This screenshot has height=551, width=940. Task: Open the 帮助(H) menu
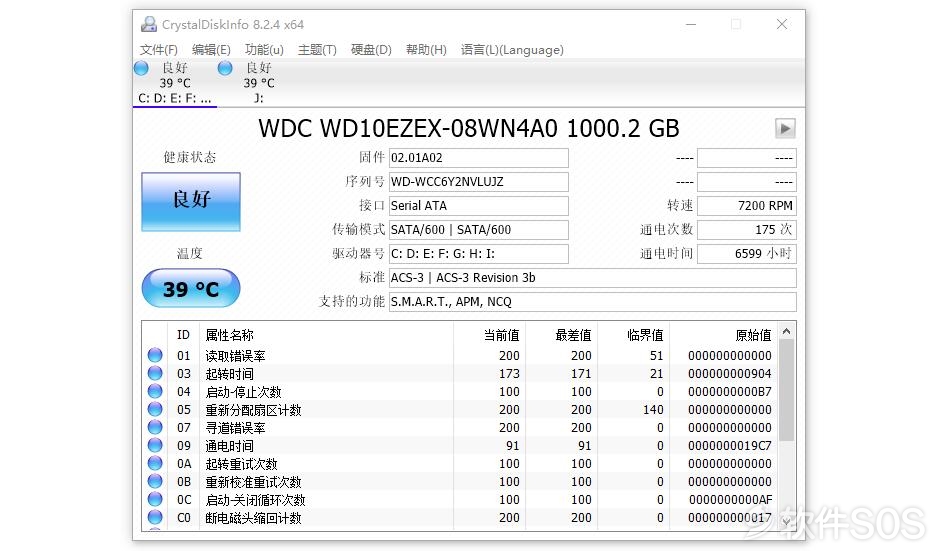426,50
